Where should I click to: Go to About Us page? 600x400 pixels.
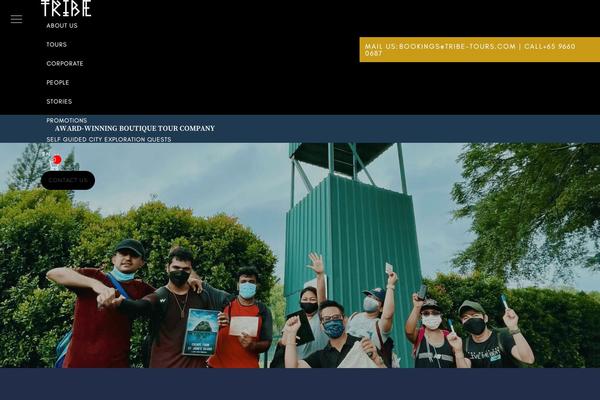click(x=62, y=26)
